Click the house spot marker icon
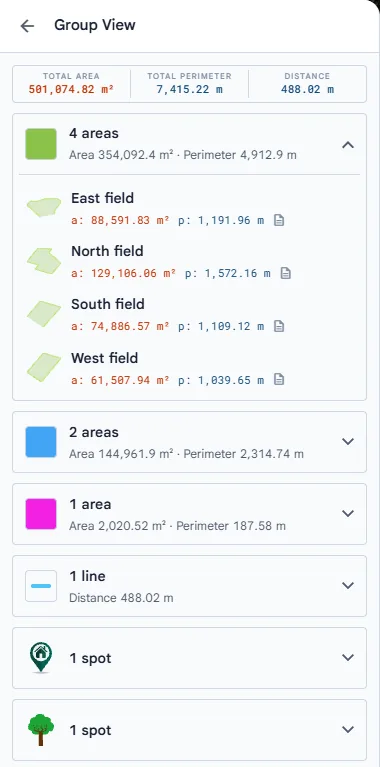 click(x=41, y=658)
